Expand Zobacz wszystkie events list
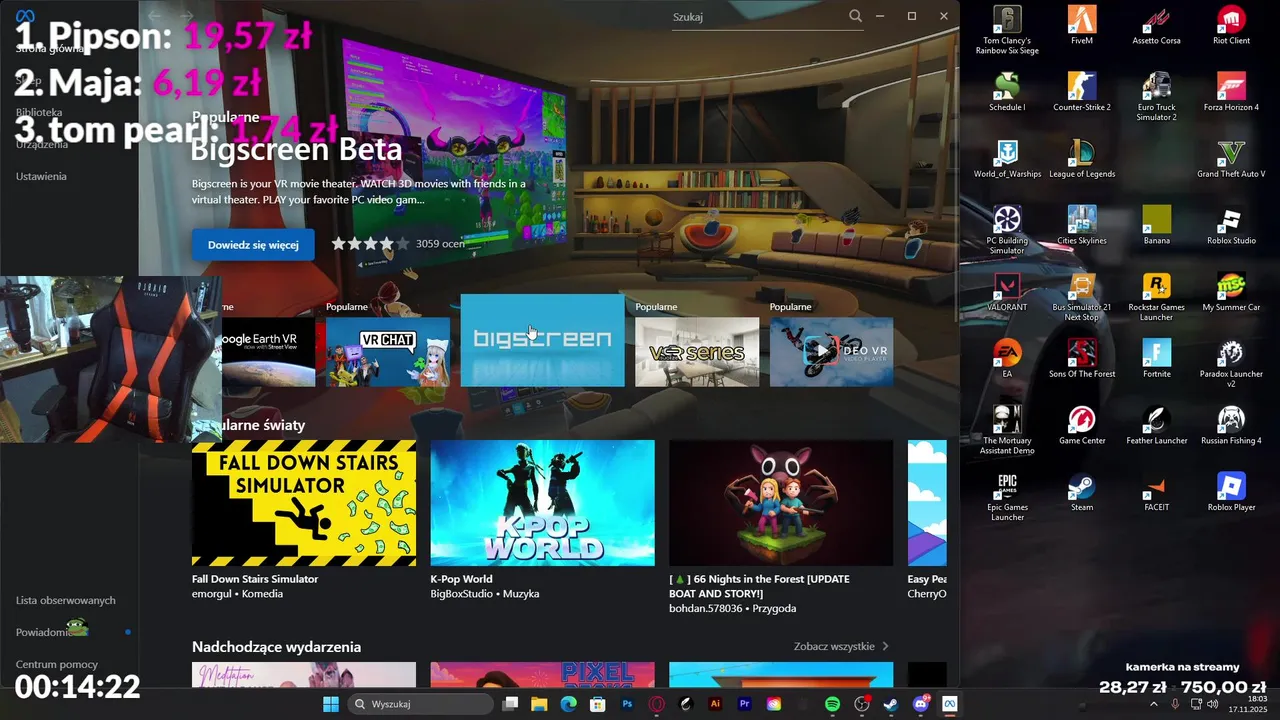The width and height of the screenshot is (1280, 720). pos(841,646)
